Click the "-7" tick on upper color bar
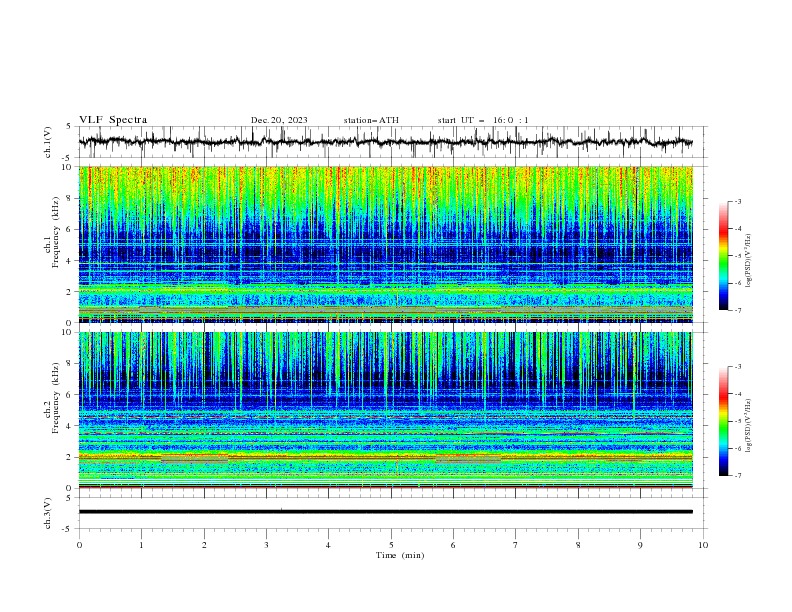This screenshot has height=612, width=792. (737, 311)
